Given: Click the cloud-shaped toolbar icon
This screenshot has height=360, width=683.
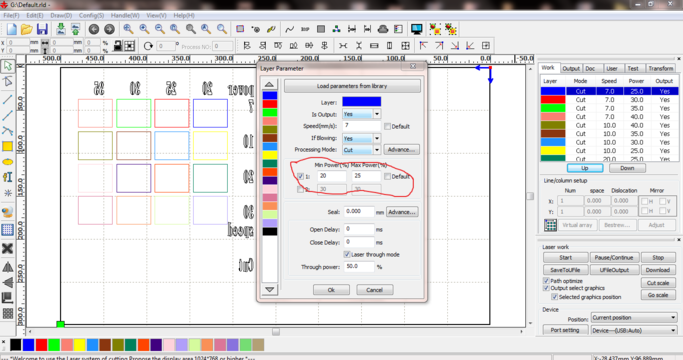Looking at the screenshot, I should click(x=383, y=29).
